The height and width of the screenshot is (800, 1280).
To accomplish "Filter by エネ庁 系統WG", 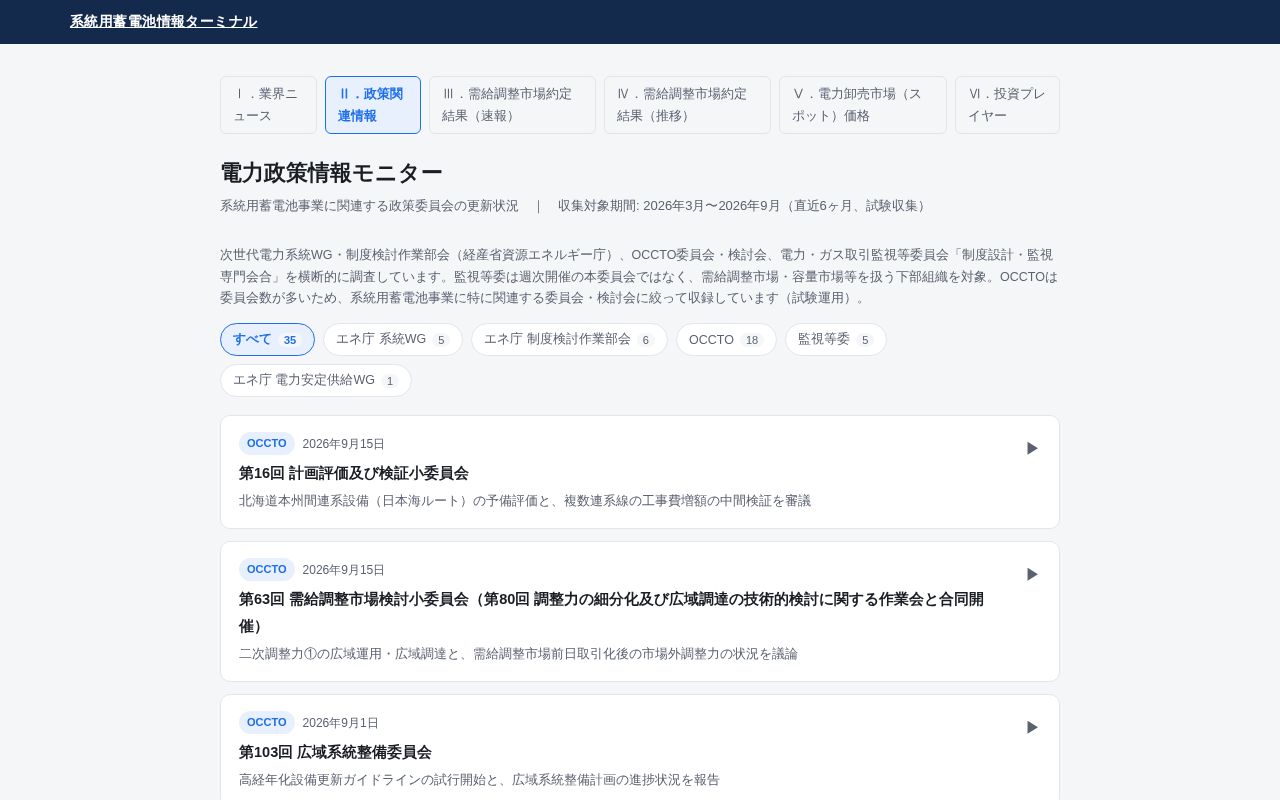I will tap(393, 339).
